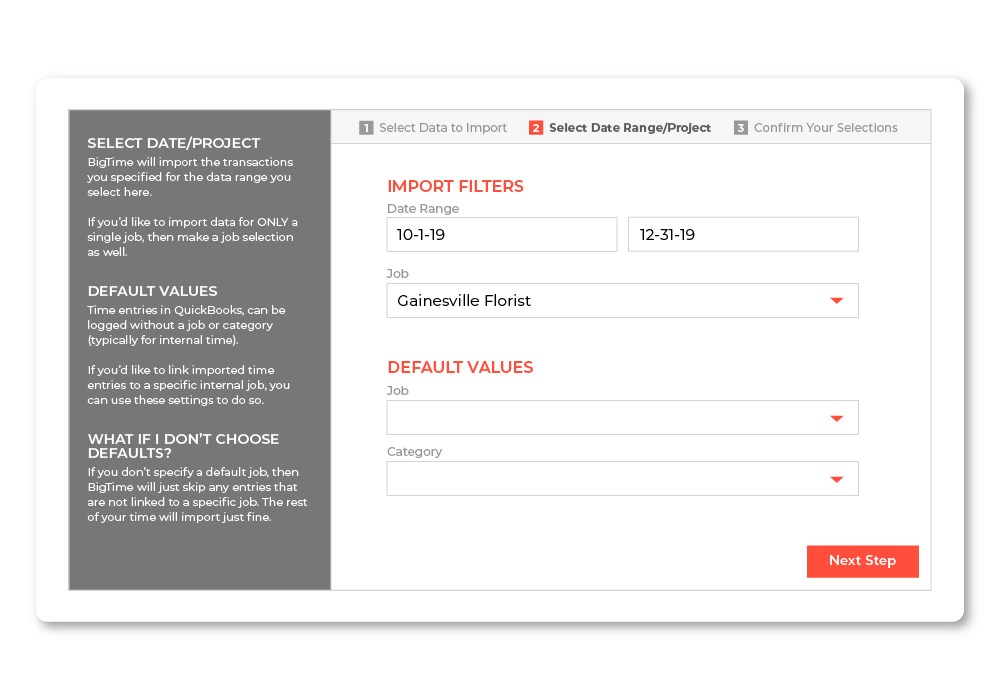Select the Select Date Range/Project tab
This screenshot has width=1000, height=700.
click(631, 128)
